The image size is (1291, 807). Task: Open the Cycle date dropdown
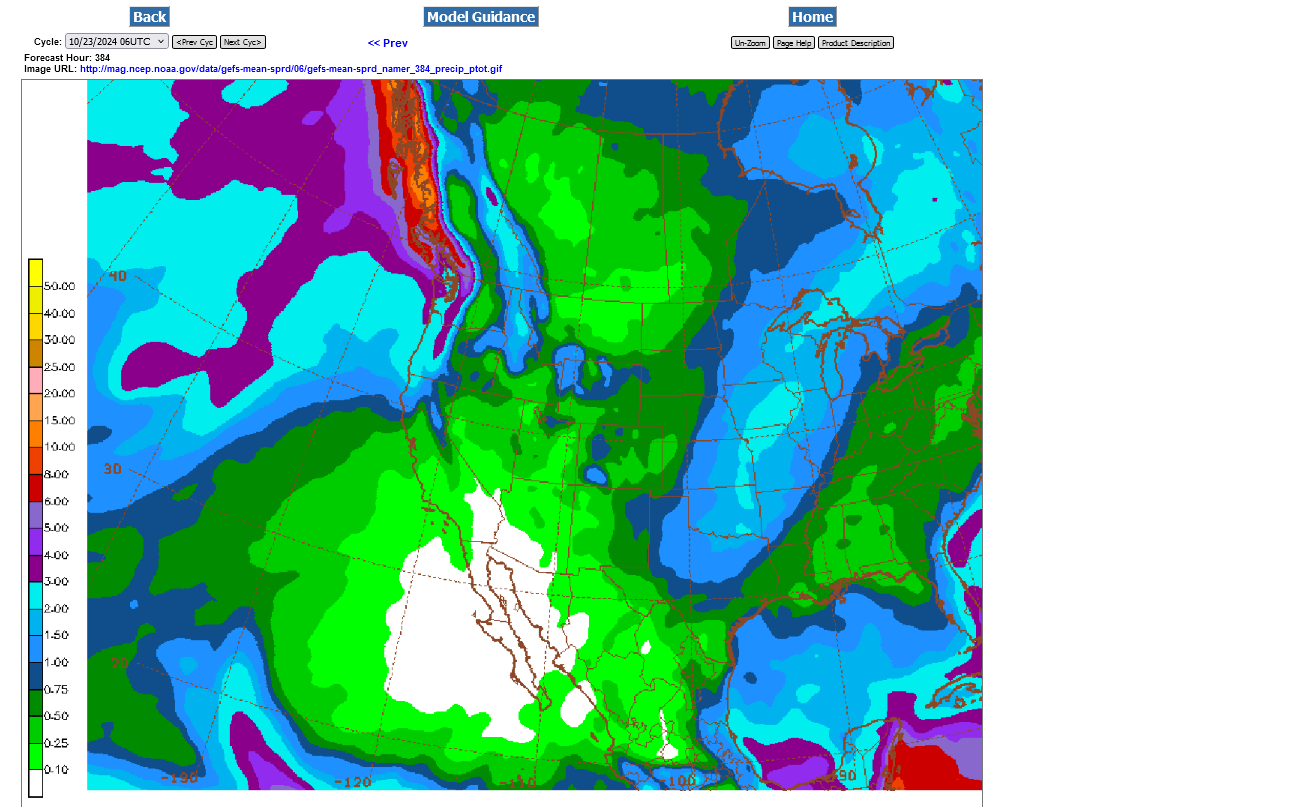[117, 42]
